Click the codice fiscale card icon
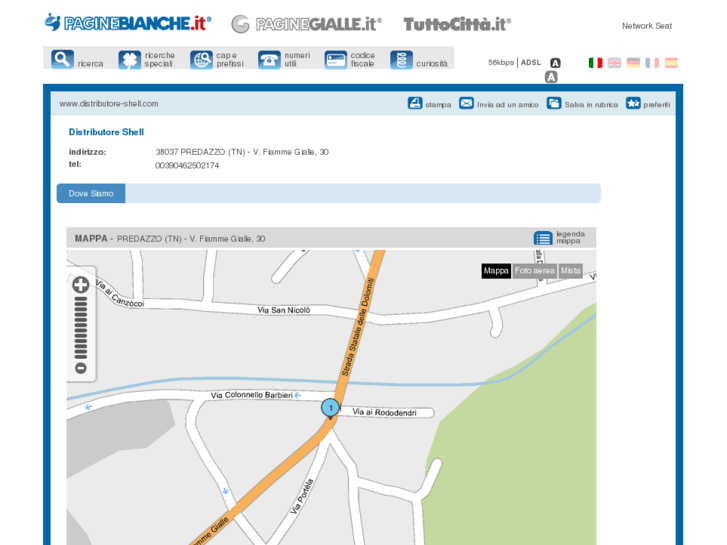The image size is (727, 545). tap(336, 60)
